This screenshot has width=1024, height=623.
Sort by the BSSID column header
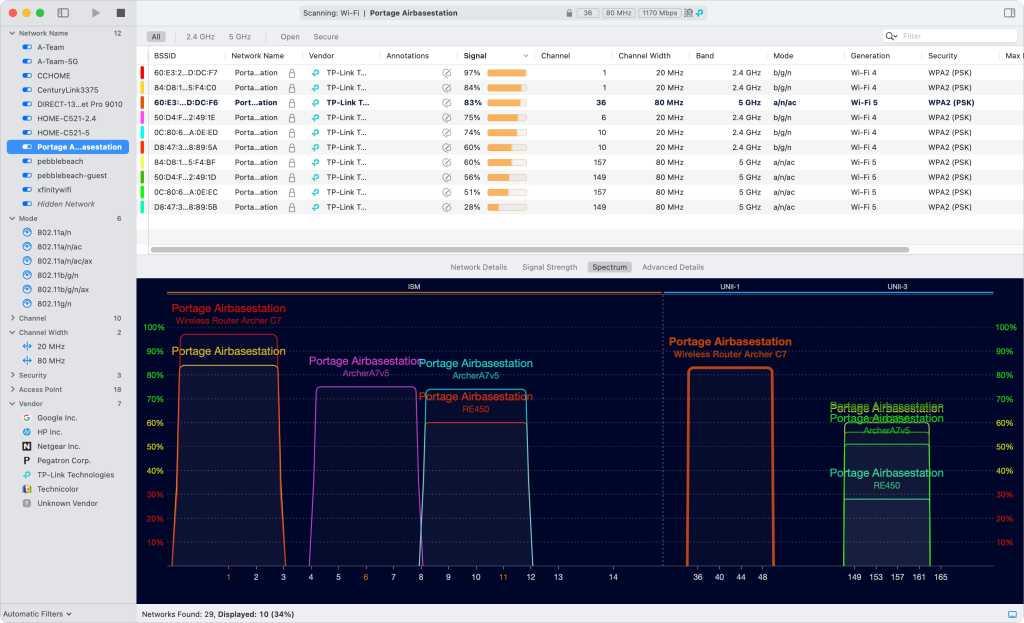click(x=165, y=56)
